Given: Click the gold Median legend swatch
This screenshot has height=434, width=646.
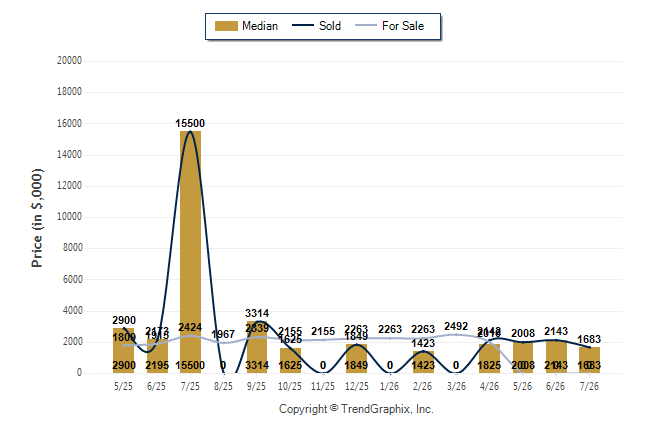Looking at the screenshot, I should [226, 26].
